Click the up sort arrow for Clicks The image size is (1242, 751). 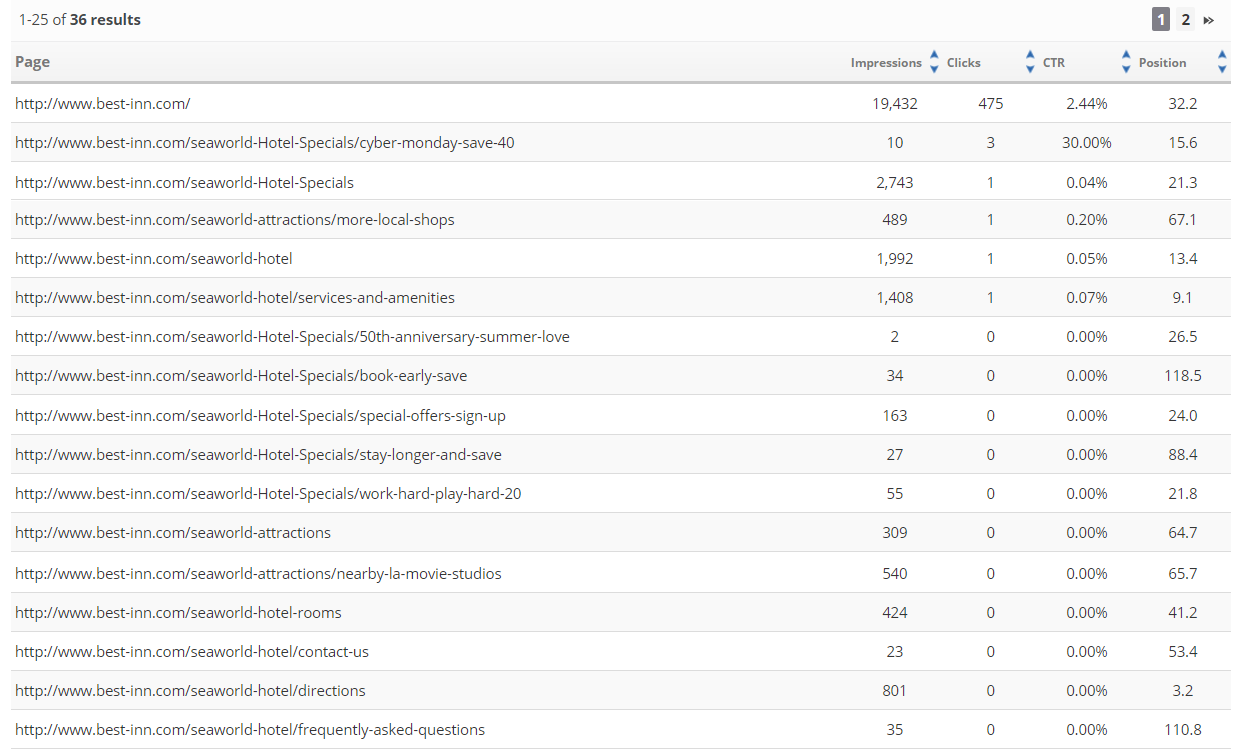pos(1030,55)
